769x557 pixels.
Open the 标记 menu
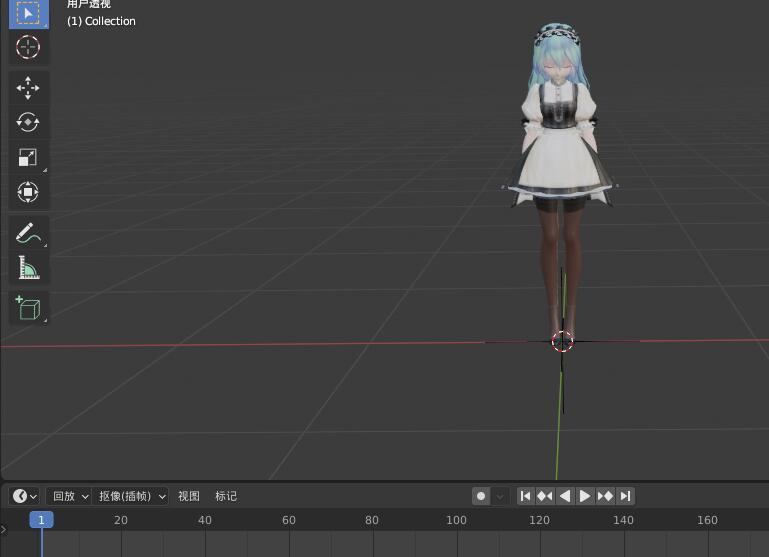click(226, 496)
